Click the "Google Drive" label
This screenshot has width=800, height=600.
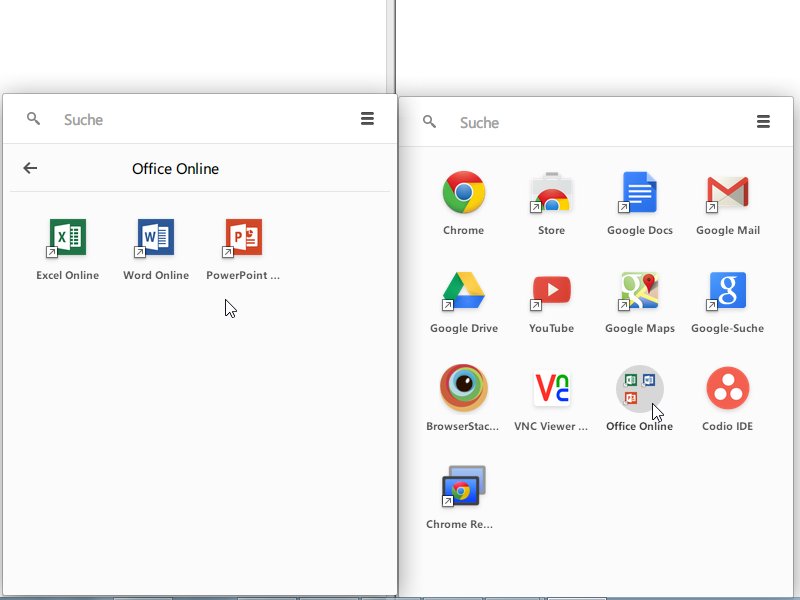(x=464, y=328)
